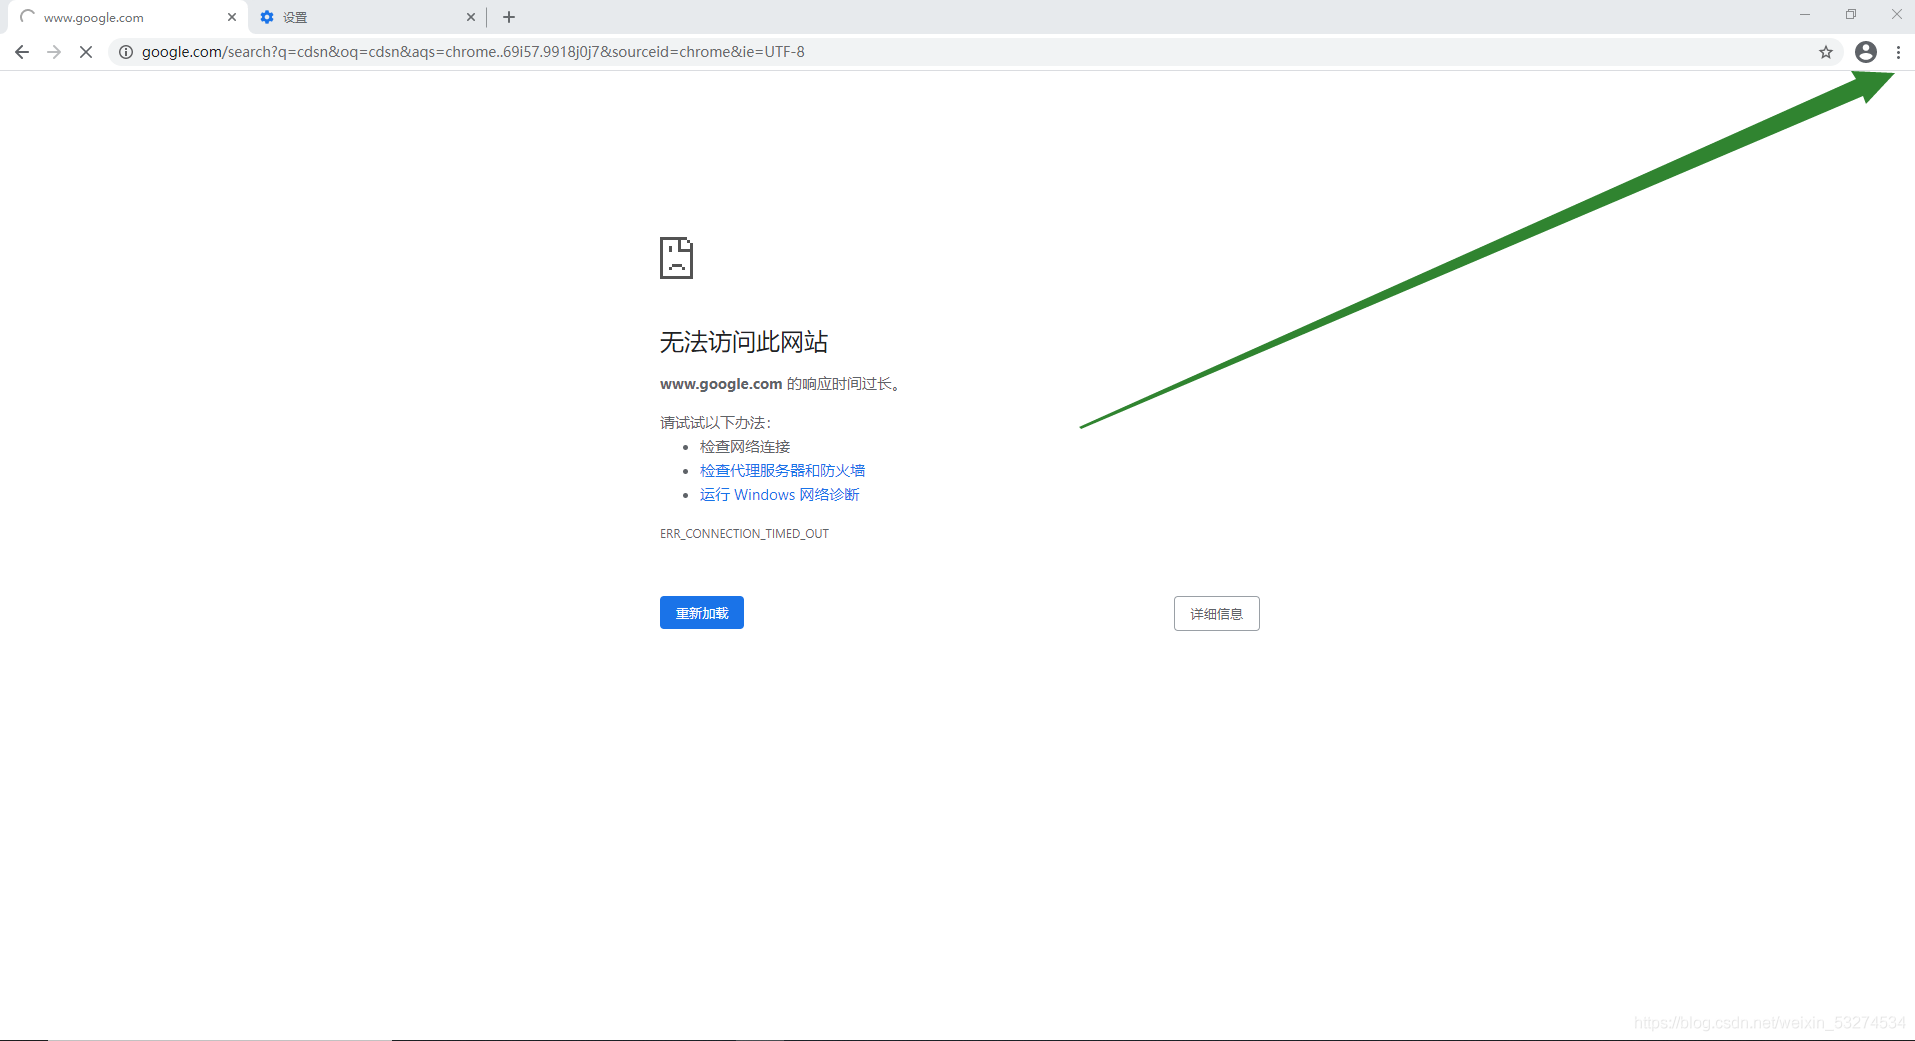Restore down the Chrome window

(x=1851, y=14)
